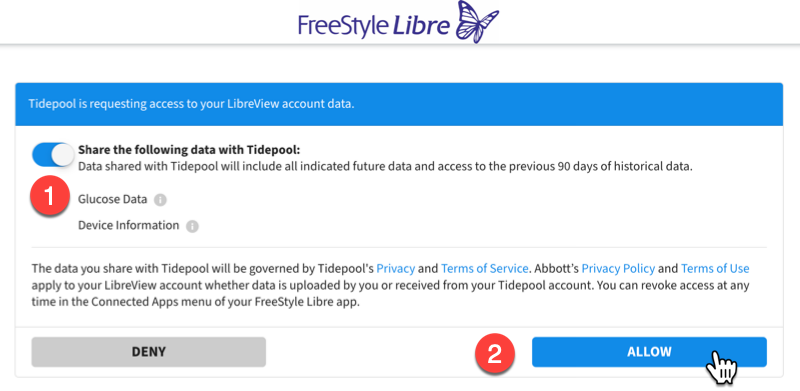This screenshot has width=800, height=391.
Task: Click the Device Information label
Action: click(129, 225)
